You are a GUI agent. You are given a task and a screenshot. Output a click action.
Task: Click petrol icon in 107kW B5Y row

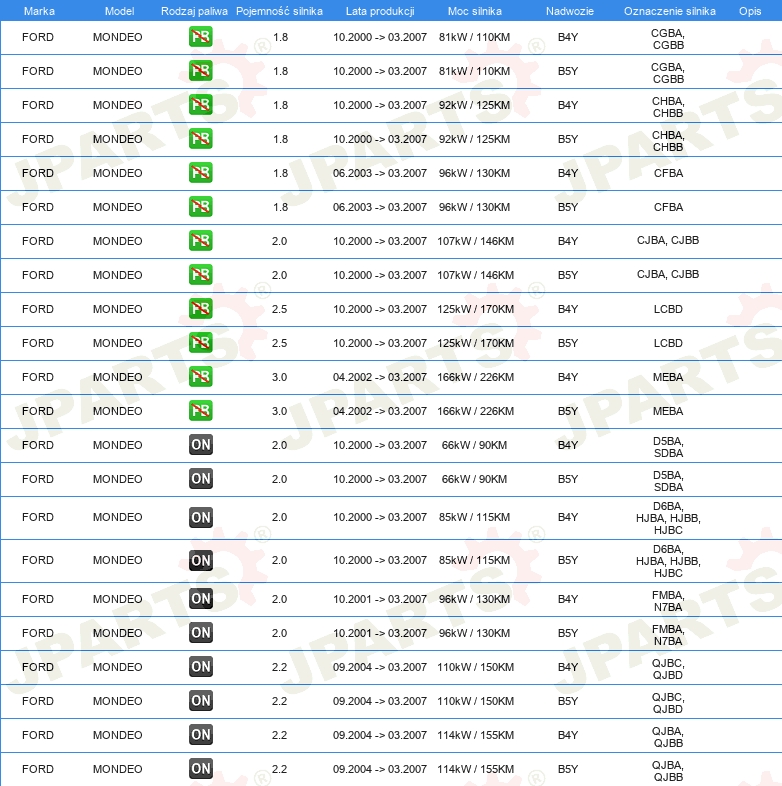click(201, 275)
